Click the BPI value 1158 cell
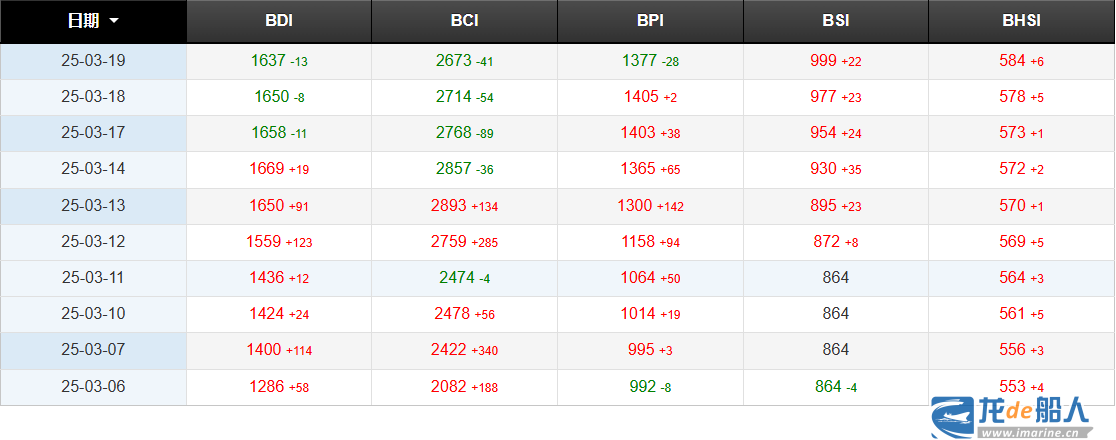Screen dimensions: 1116x440 [x=651, y=242]
